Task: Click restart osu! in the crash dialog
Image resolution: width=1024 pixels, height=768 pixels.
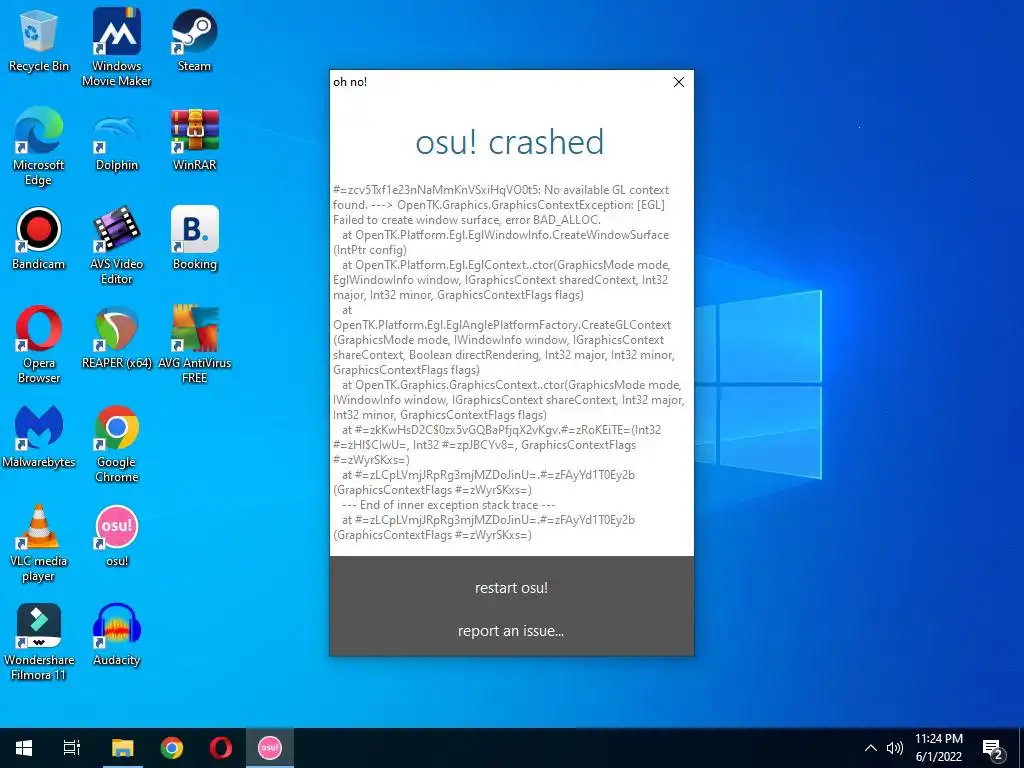Action: [511, 588]
